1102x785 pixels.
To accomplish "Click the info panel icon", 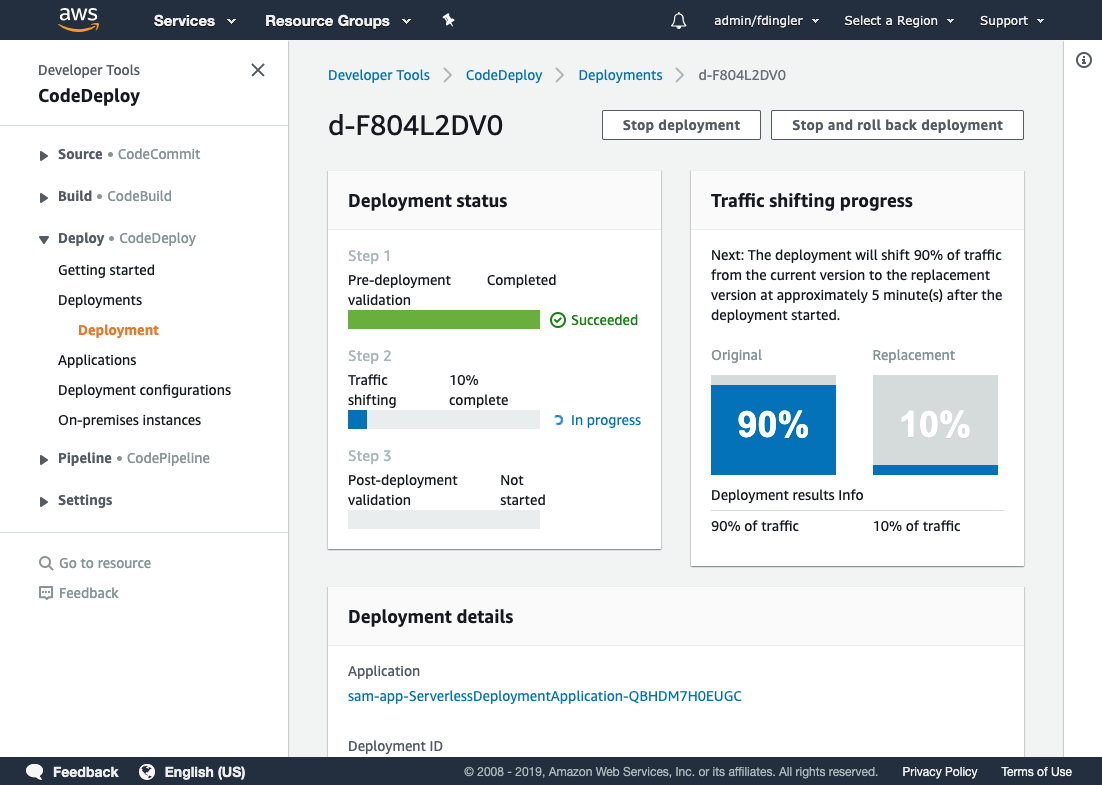I will (x=1084, y=60).
